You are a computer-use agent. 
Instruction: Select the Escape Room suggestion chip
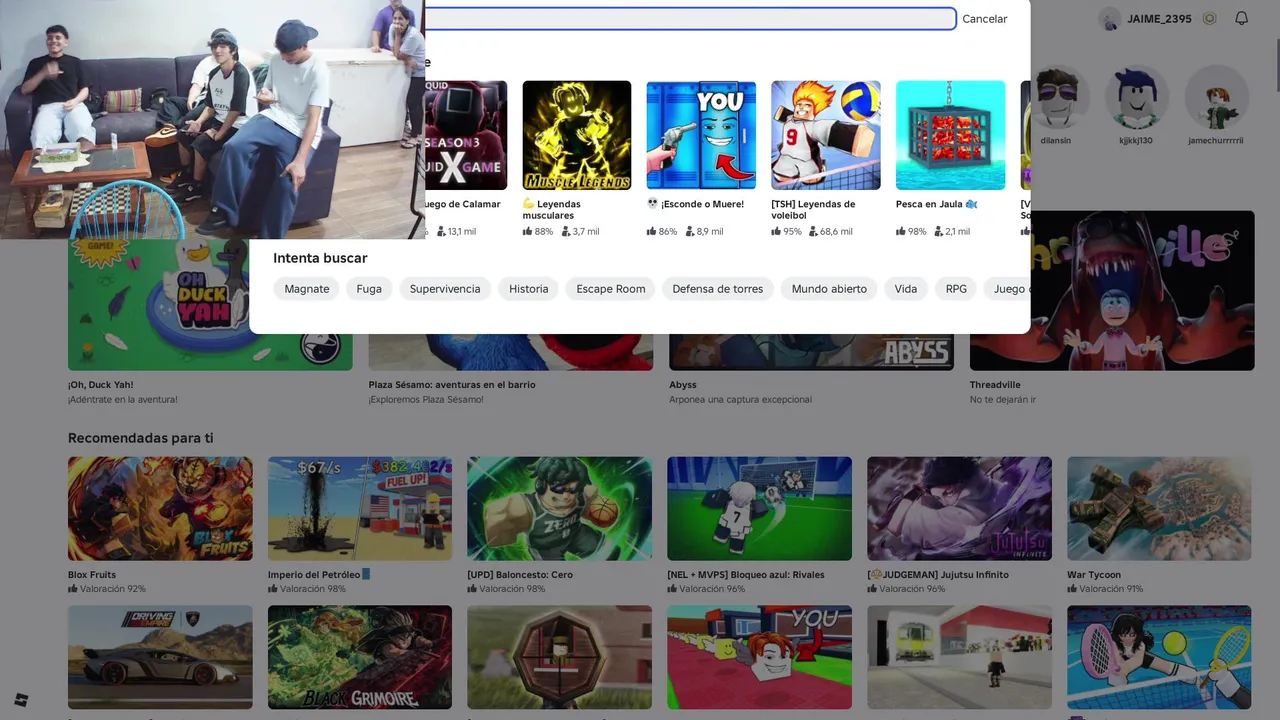coord(610,289)
